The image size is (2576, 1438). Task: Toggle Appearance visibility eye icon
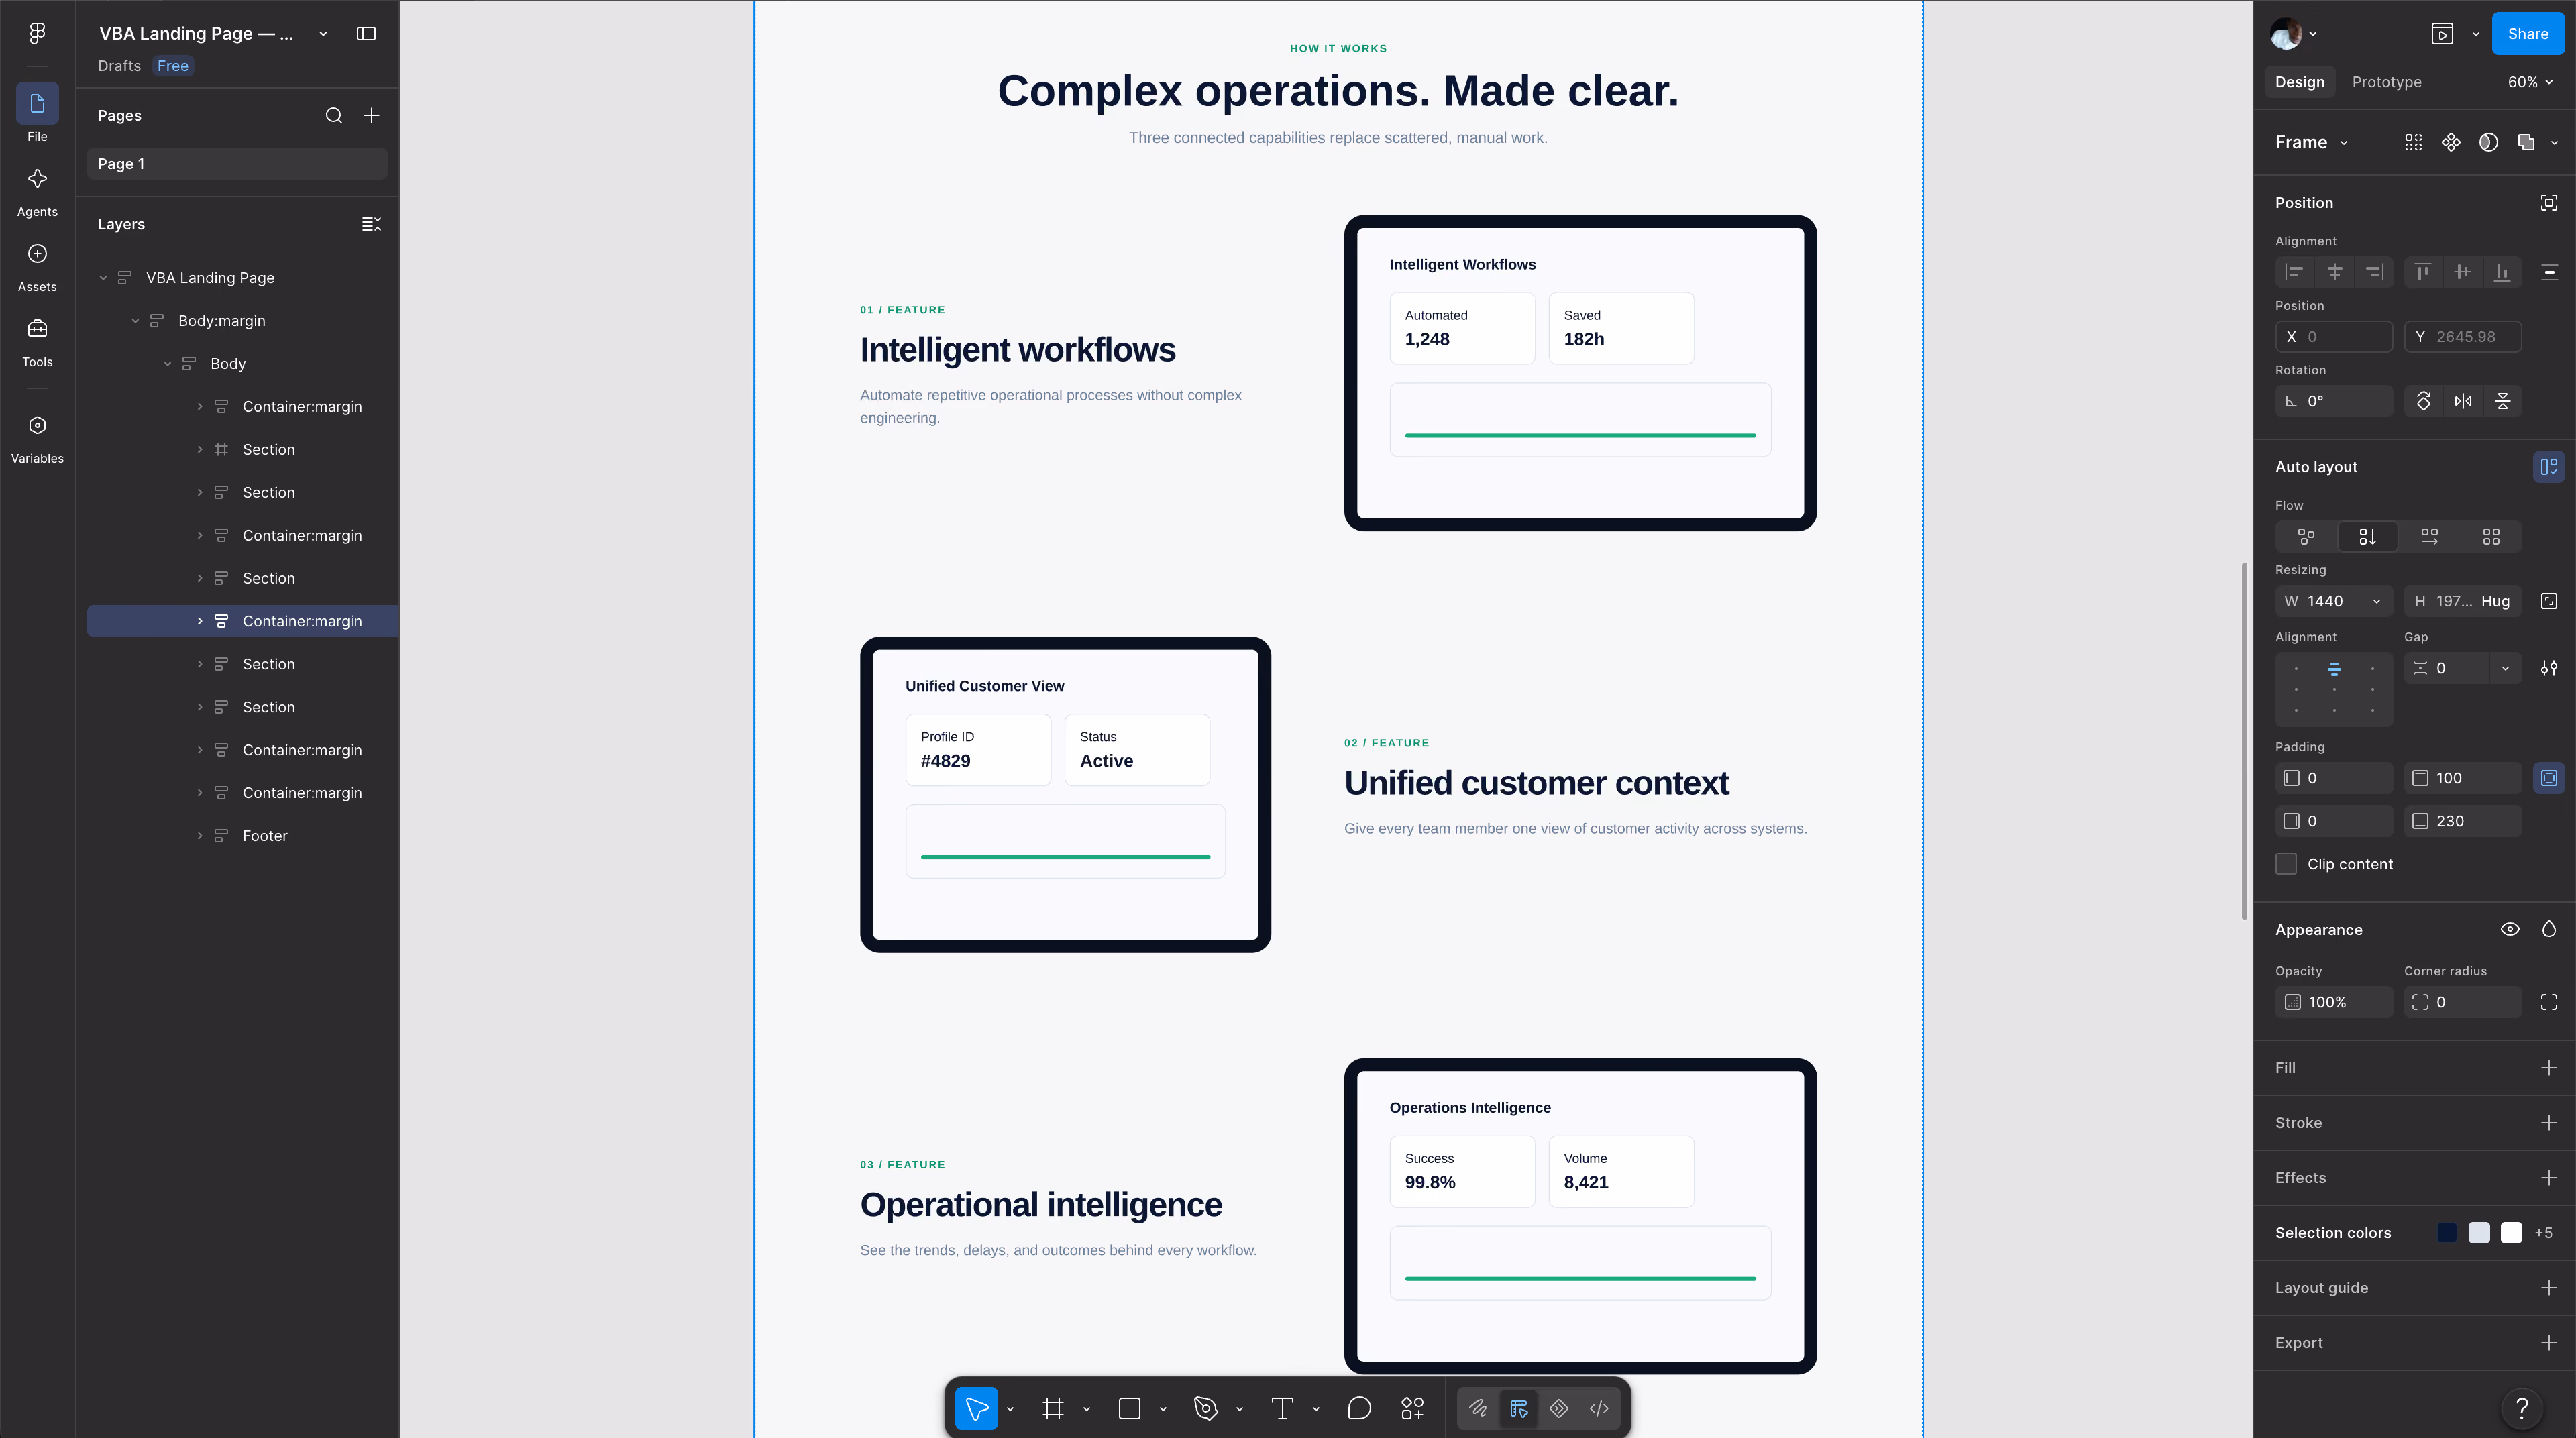point(2510,929)
